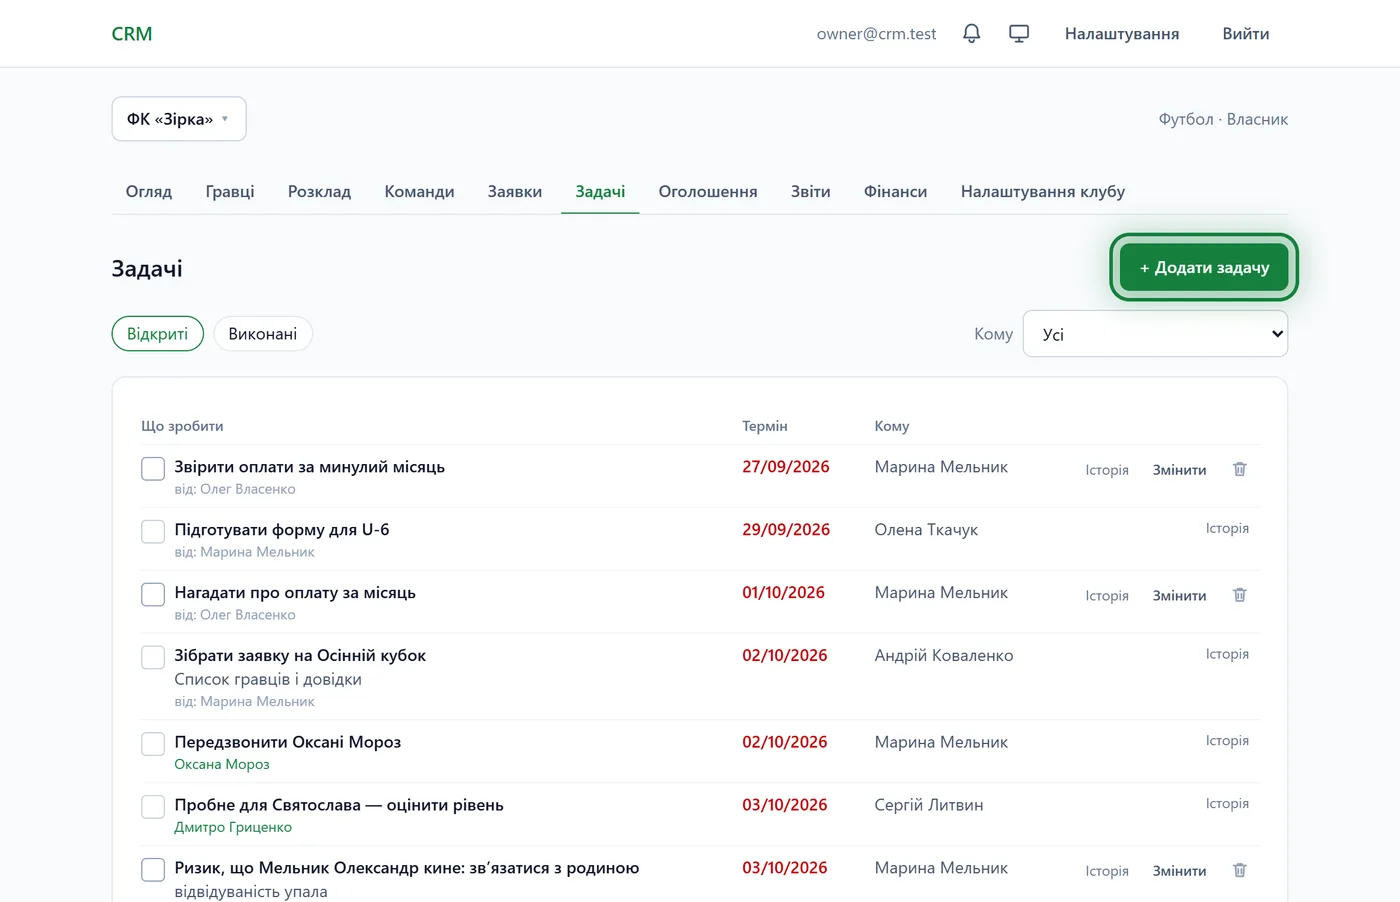Toggle checkbox for 'Зібрати заявку на Осінній кубок'
Screen dimensions: 1400x902
point(153,657)
